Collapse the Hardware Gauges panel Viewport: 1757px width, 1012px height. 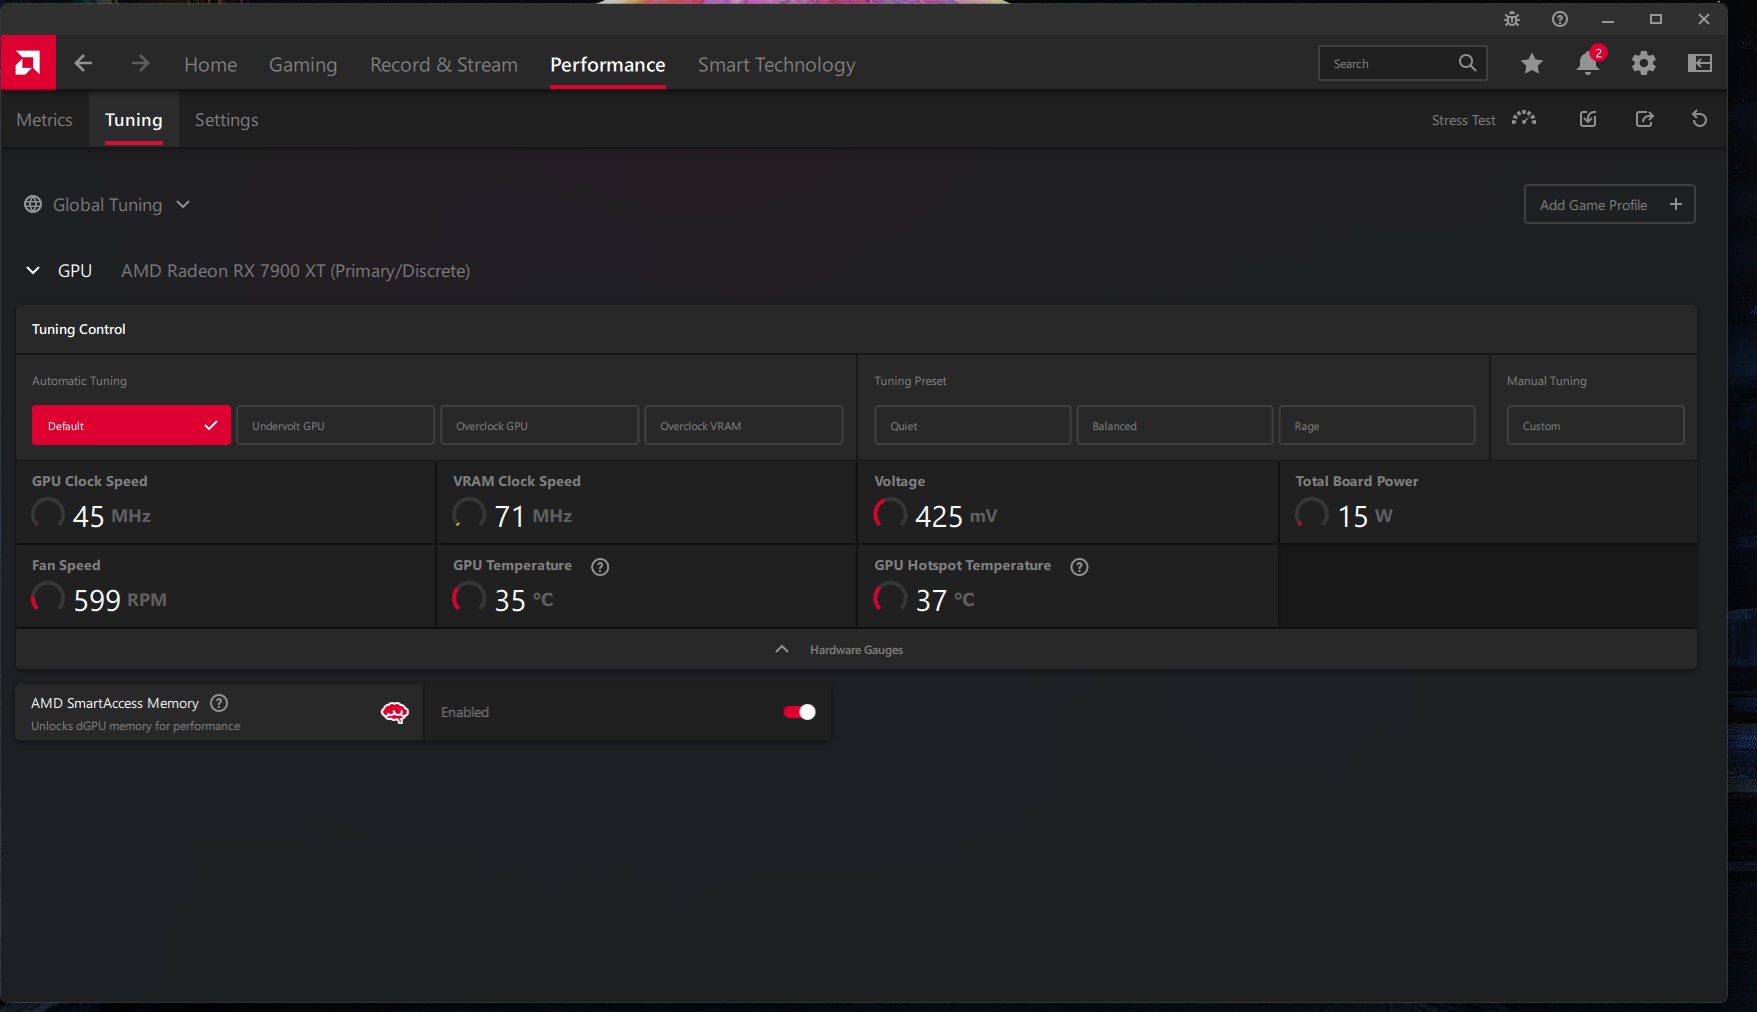coord(856,649)
